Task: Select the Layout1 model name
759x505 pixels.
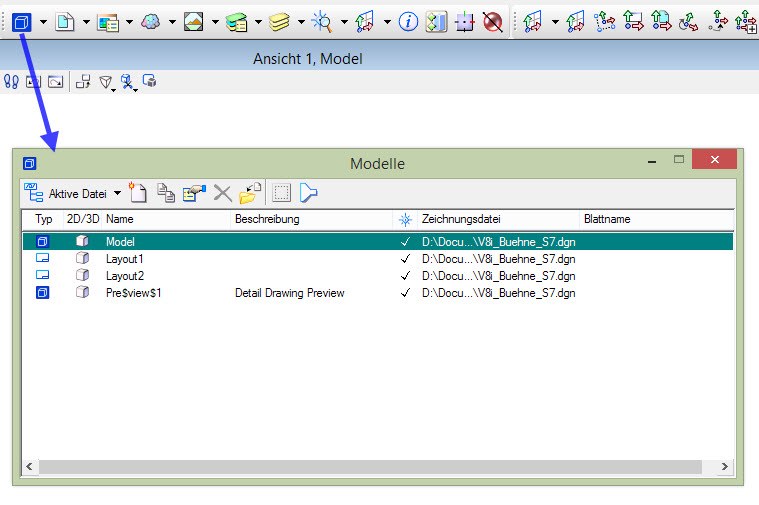Action: [x=124, y=259]
